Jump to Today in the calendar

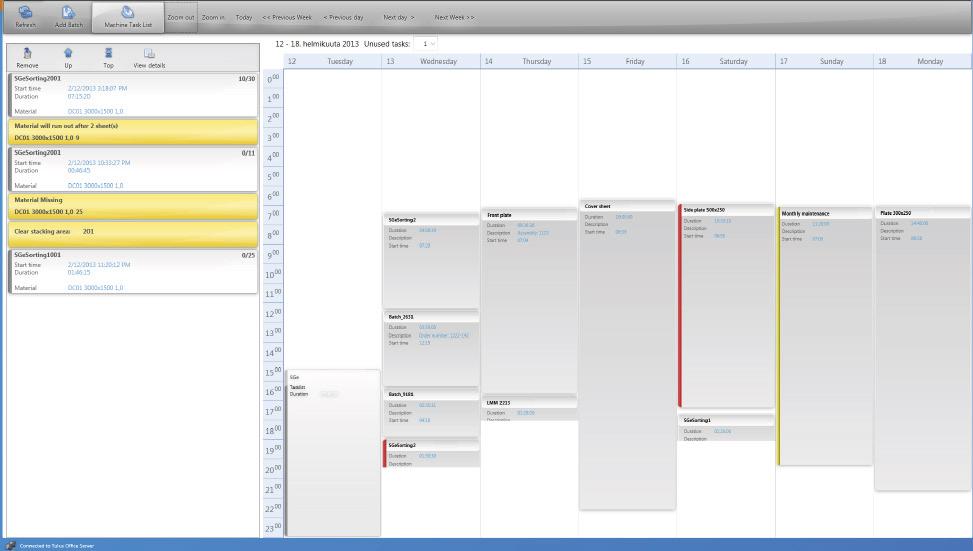point(244,18)
